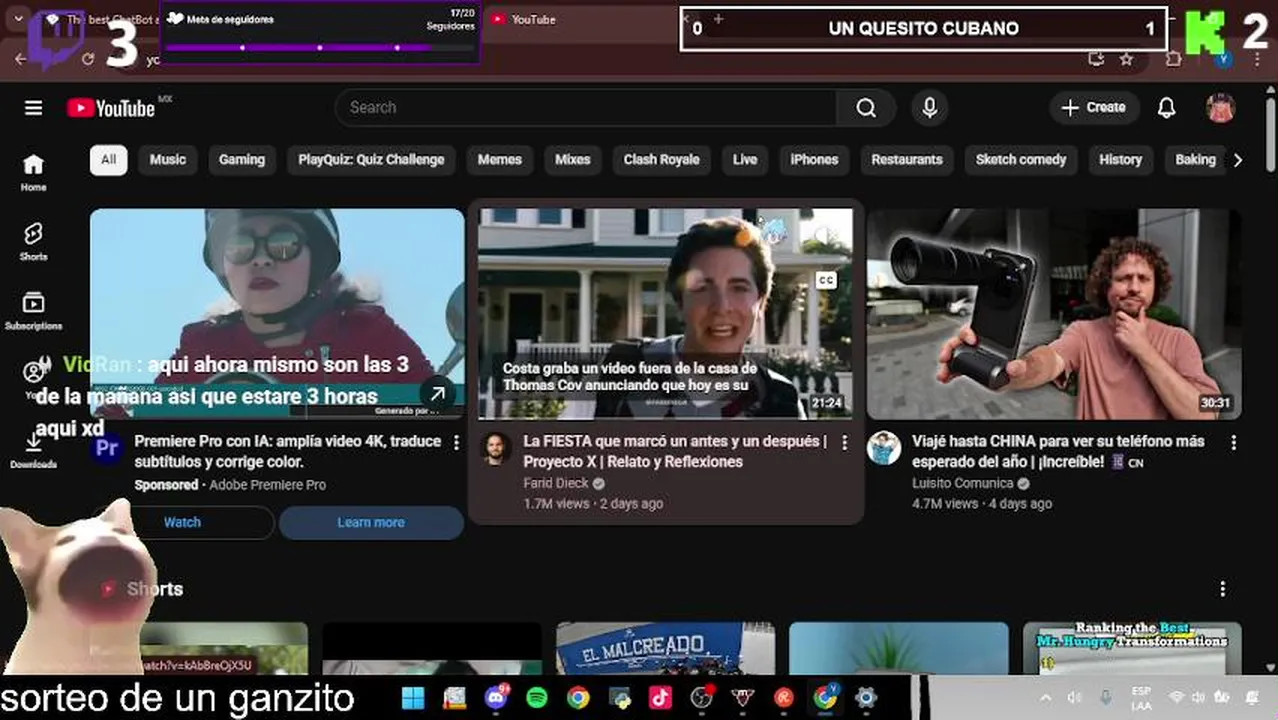
Task: Open more options for Shorts section
Action: click(1222, 589)
